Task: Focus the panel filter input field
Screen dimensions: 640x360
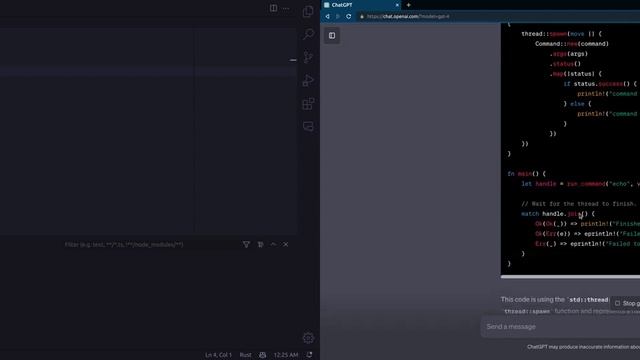Action: pos(151,244)
